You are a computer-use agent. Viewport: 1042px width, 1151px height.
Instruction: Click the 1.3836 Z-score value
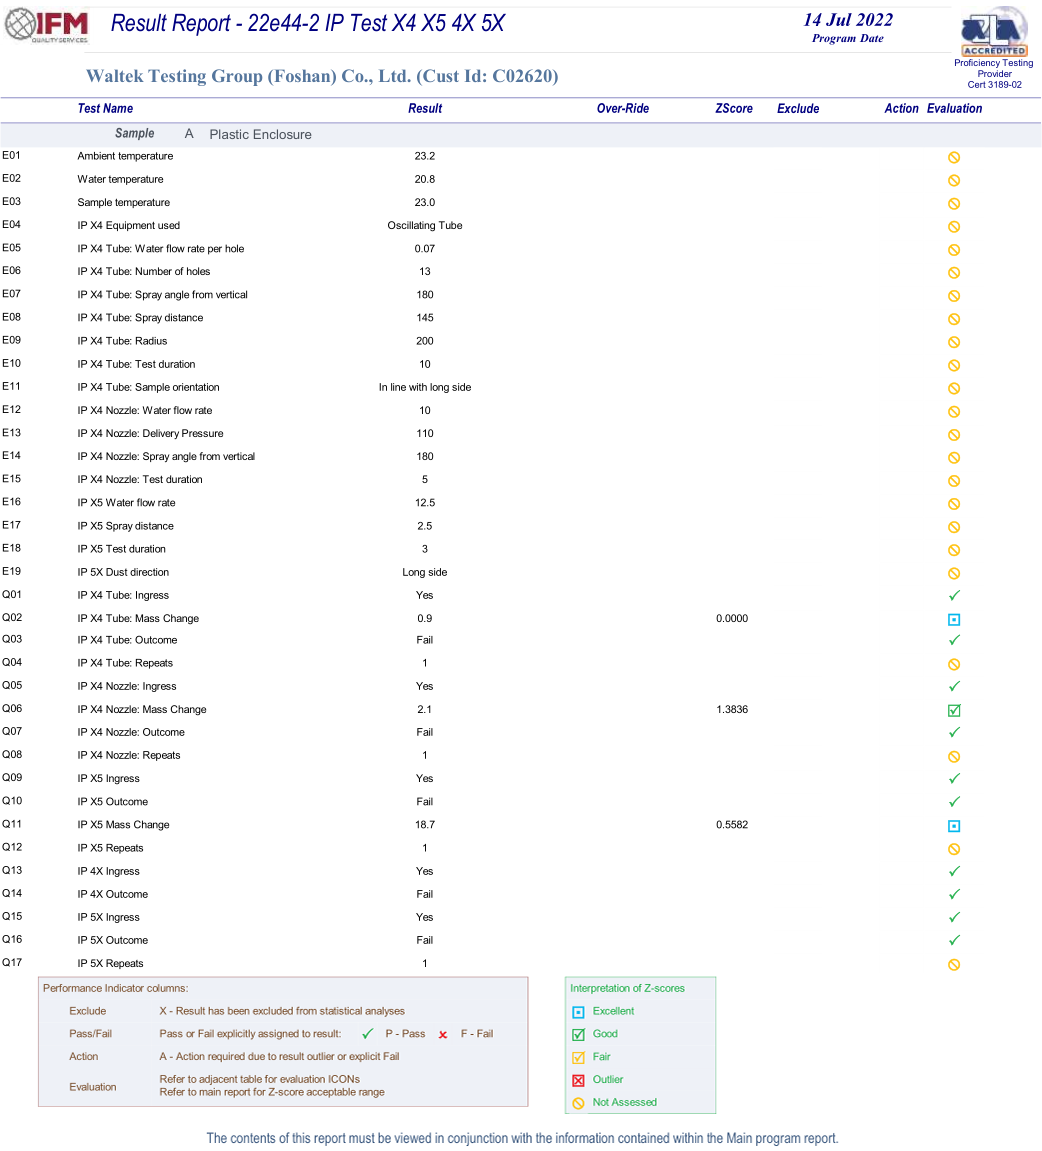pyautogui.click(x=732, y=710)
